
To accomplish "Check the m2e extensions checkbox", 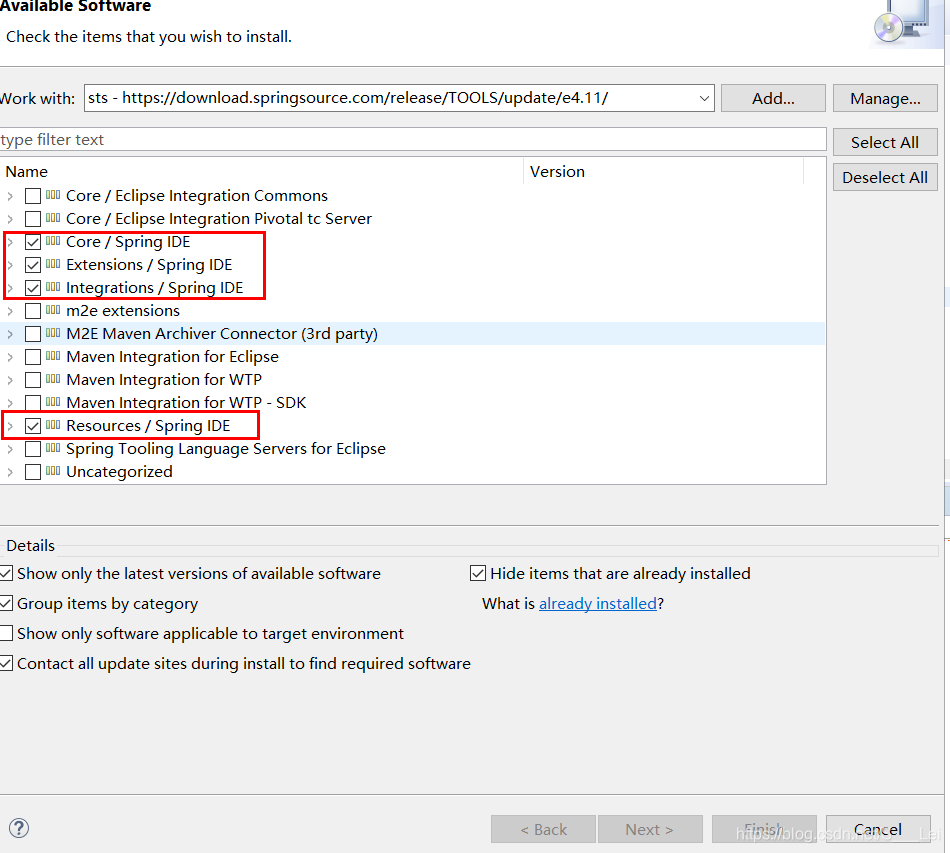I will point(33,311).
